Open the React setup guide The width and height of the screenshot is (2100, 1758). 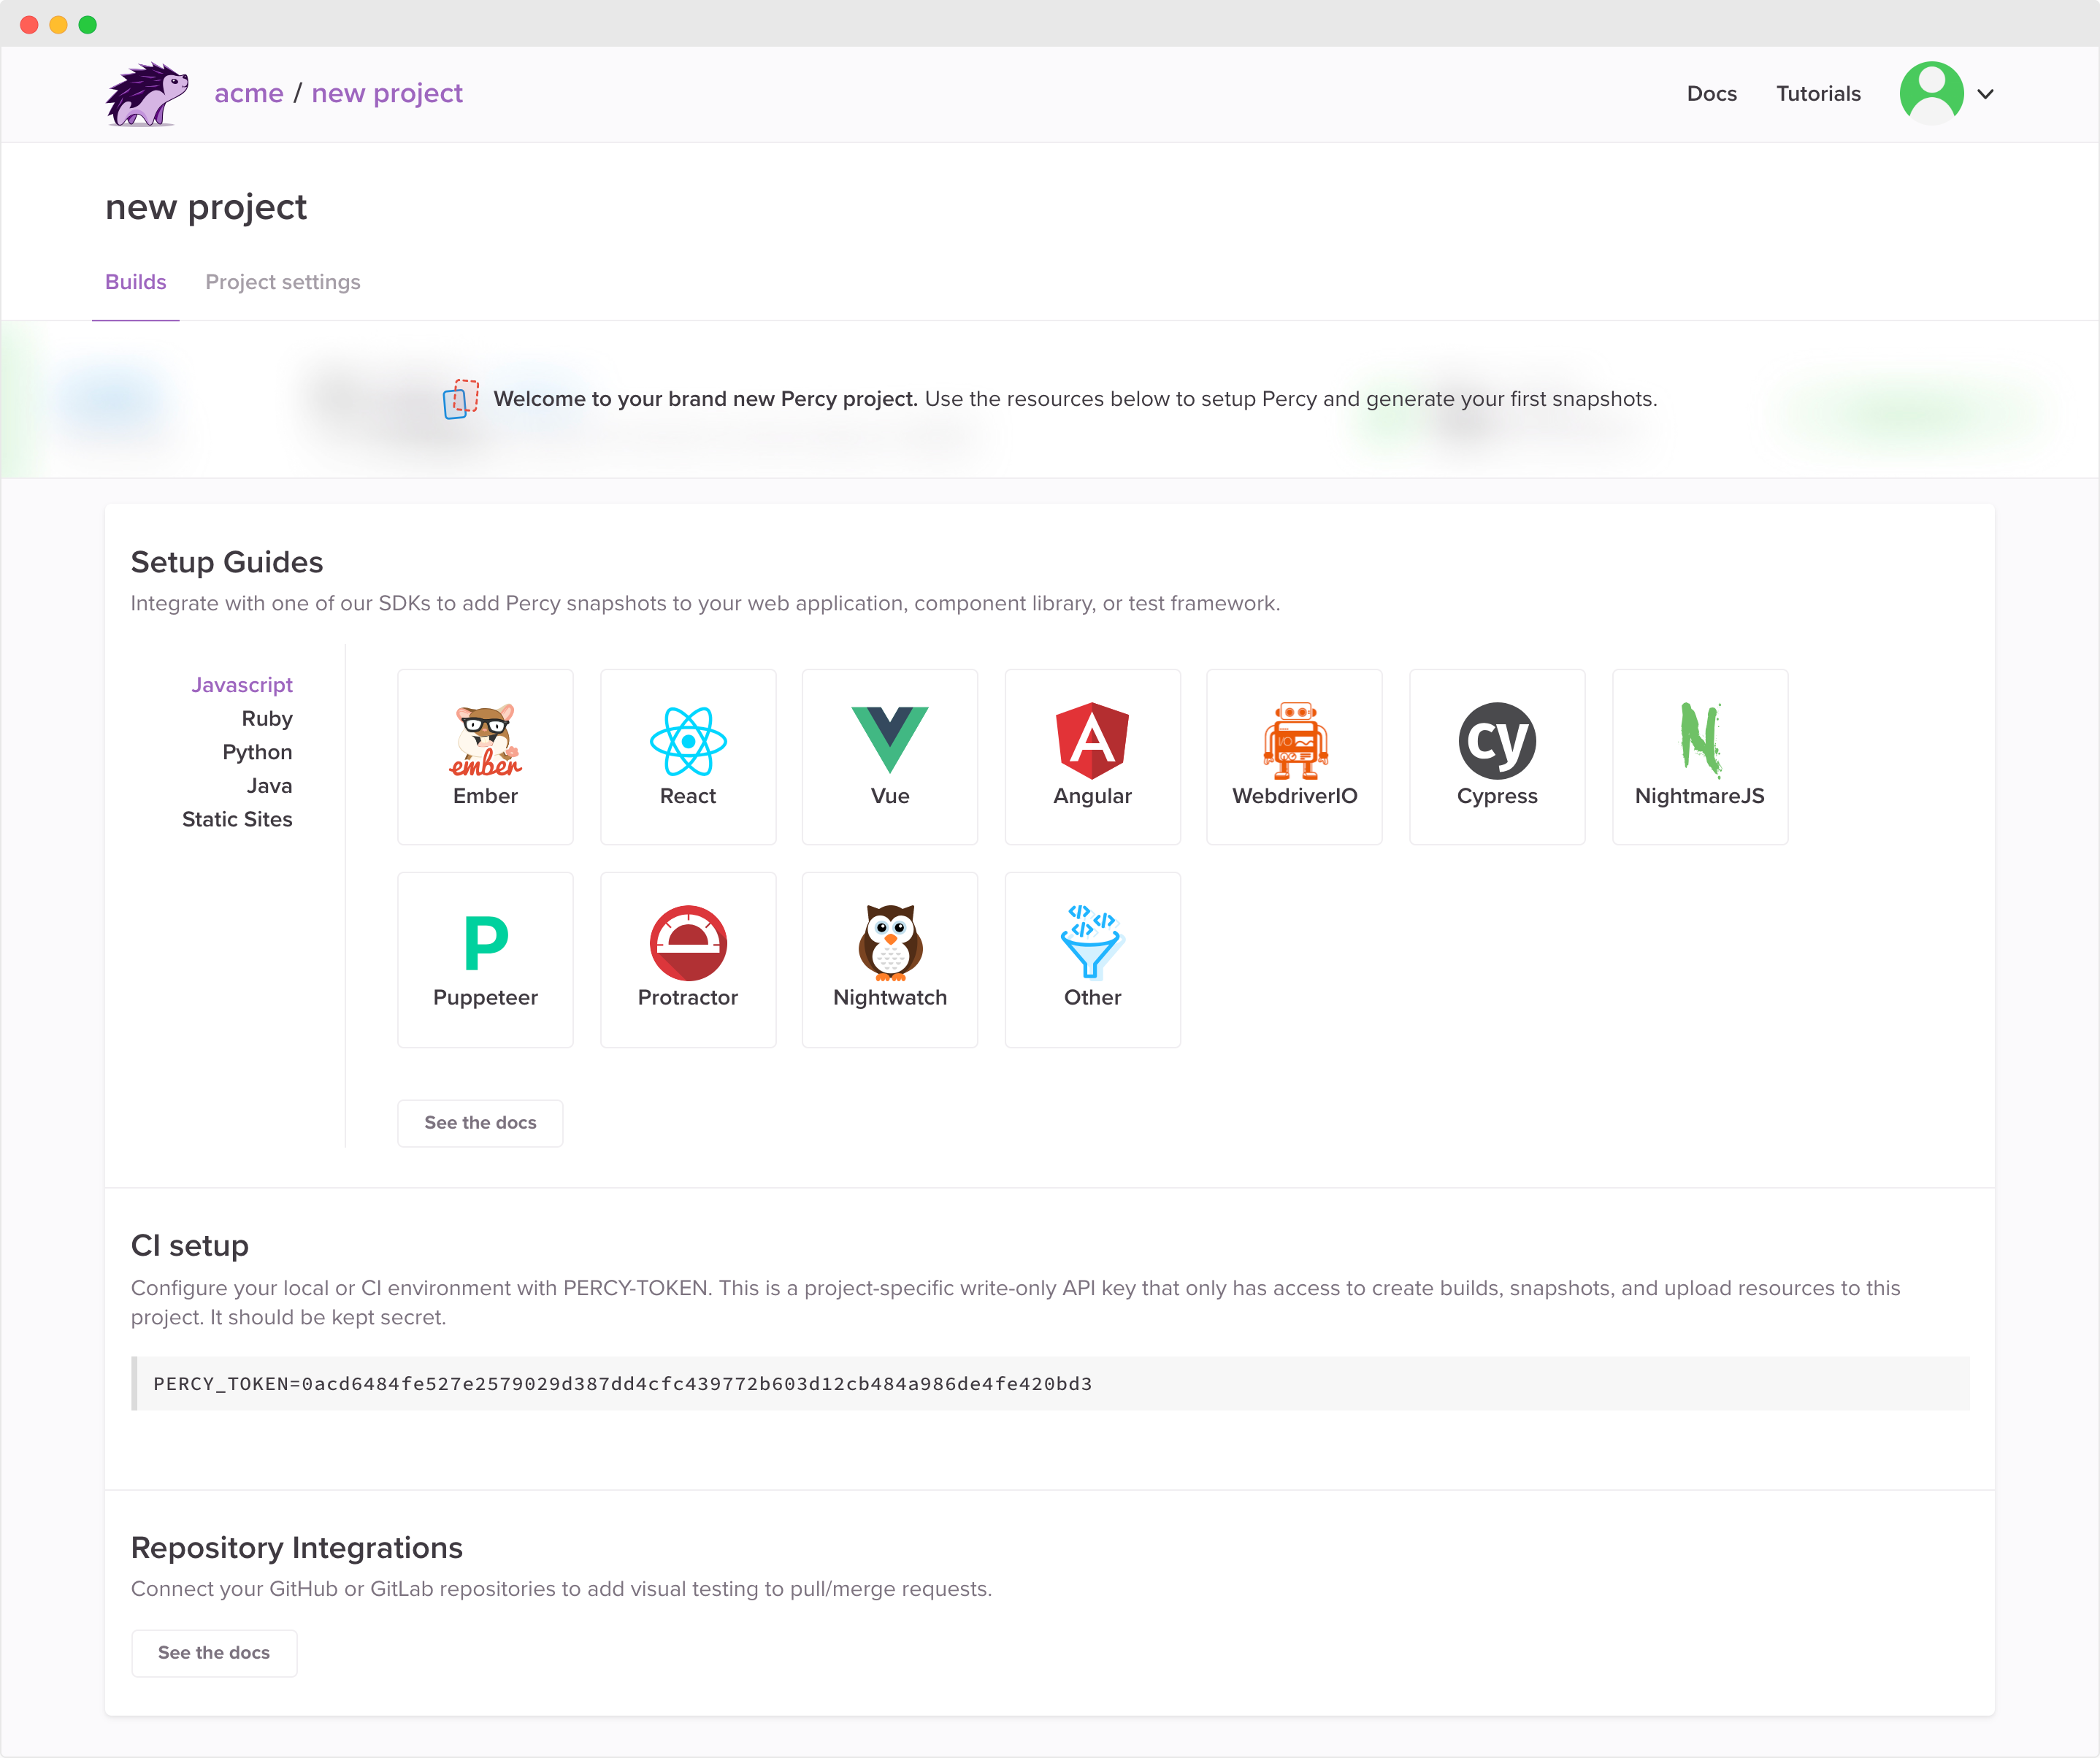tap(687, 756)
